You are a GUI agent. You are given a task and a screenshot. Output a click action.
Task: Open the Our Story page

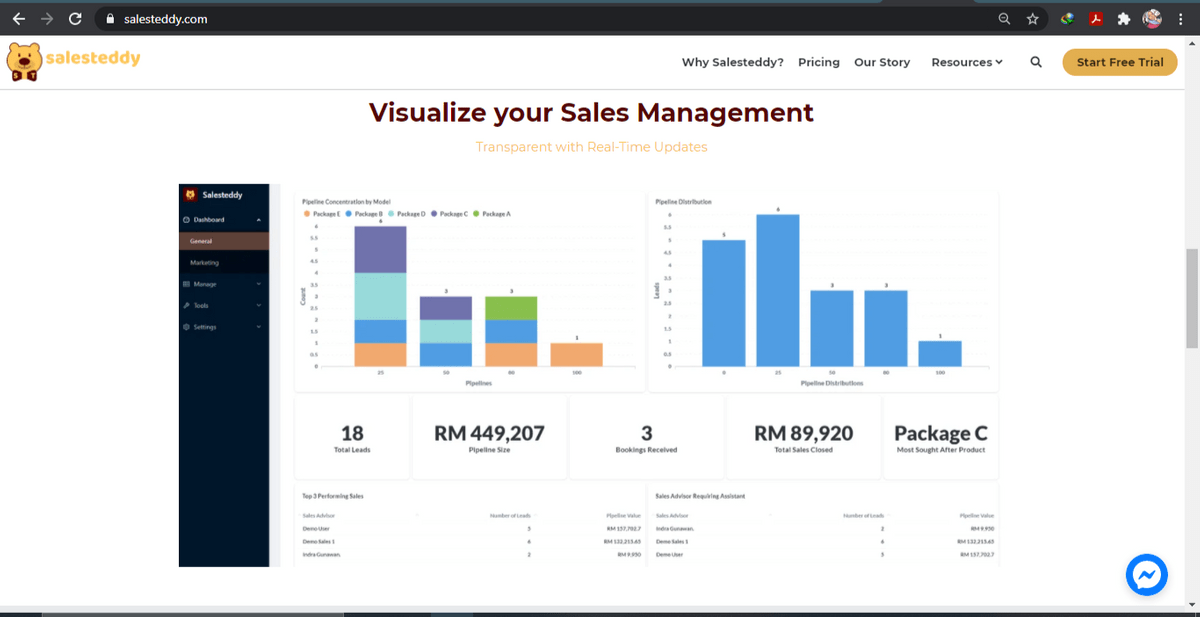882,62
